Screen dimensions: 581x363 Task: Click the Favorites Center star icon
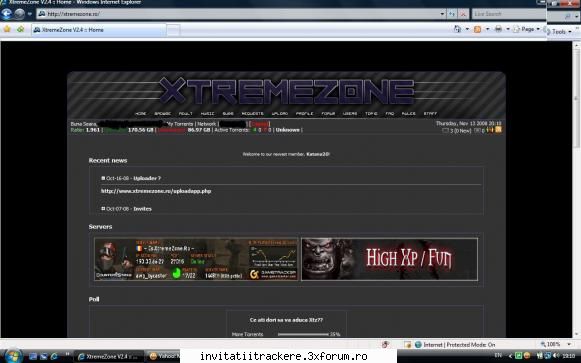7,29
